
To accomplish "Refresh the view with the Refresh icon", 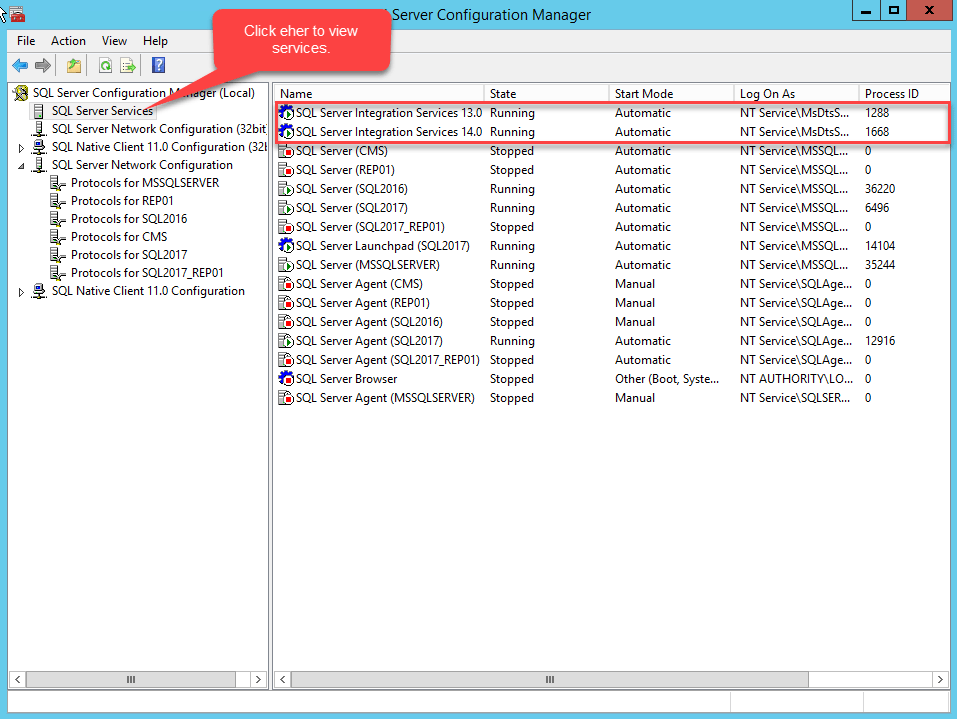I will [106, 65].
